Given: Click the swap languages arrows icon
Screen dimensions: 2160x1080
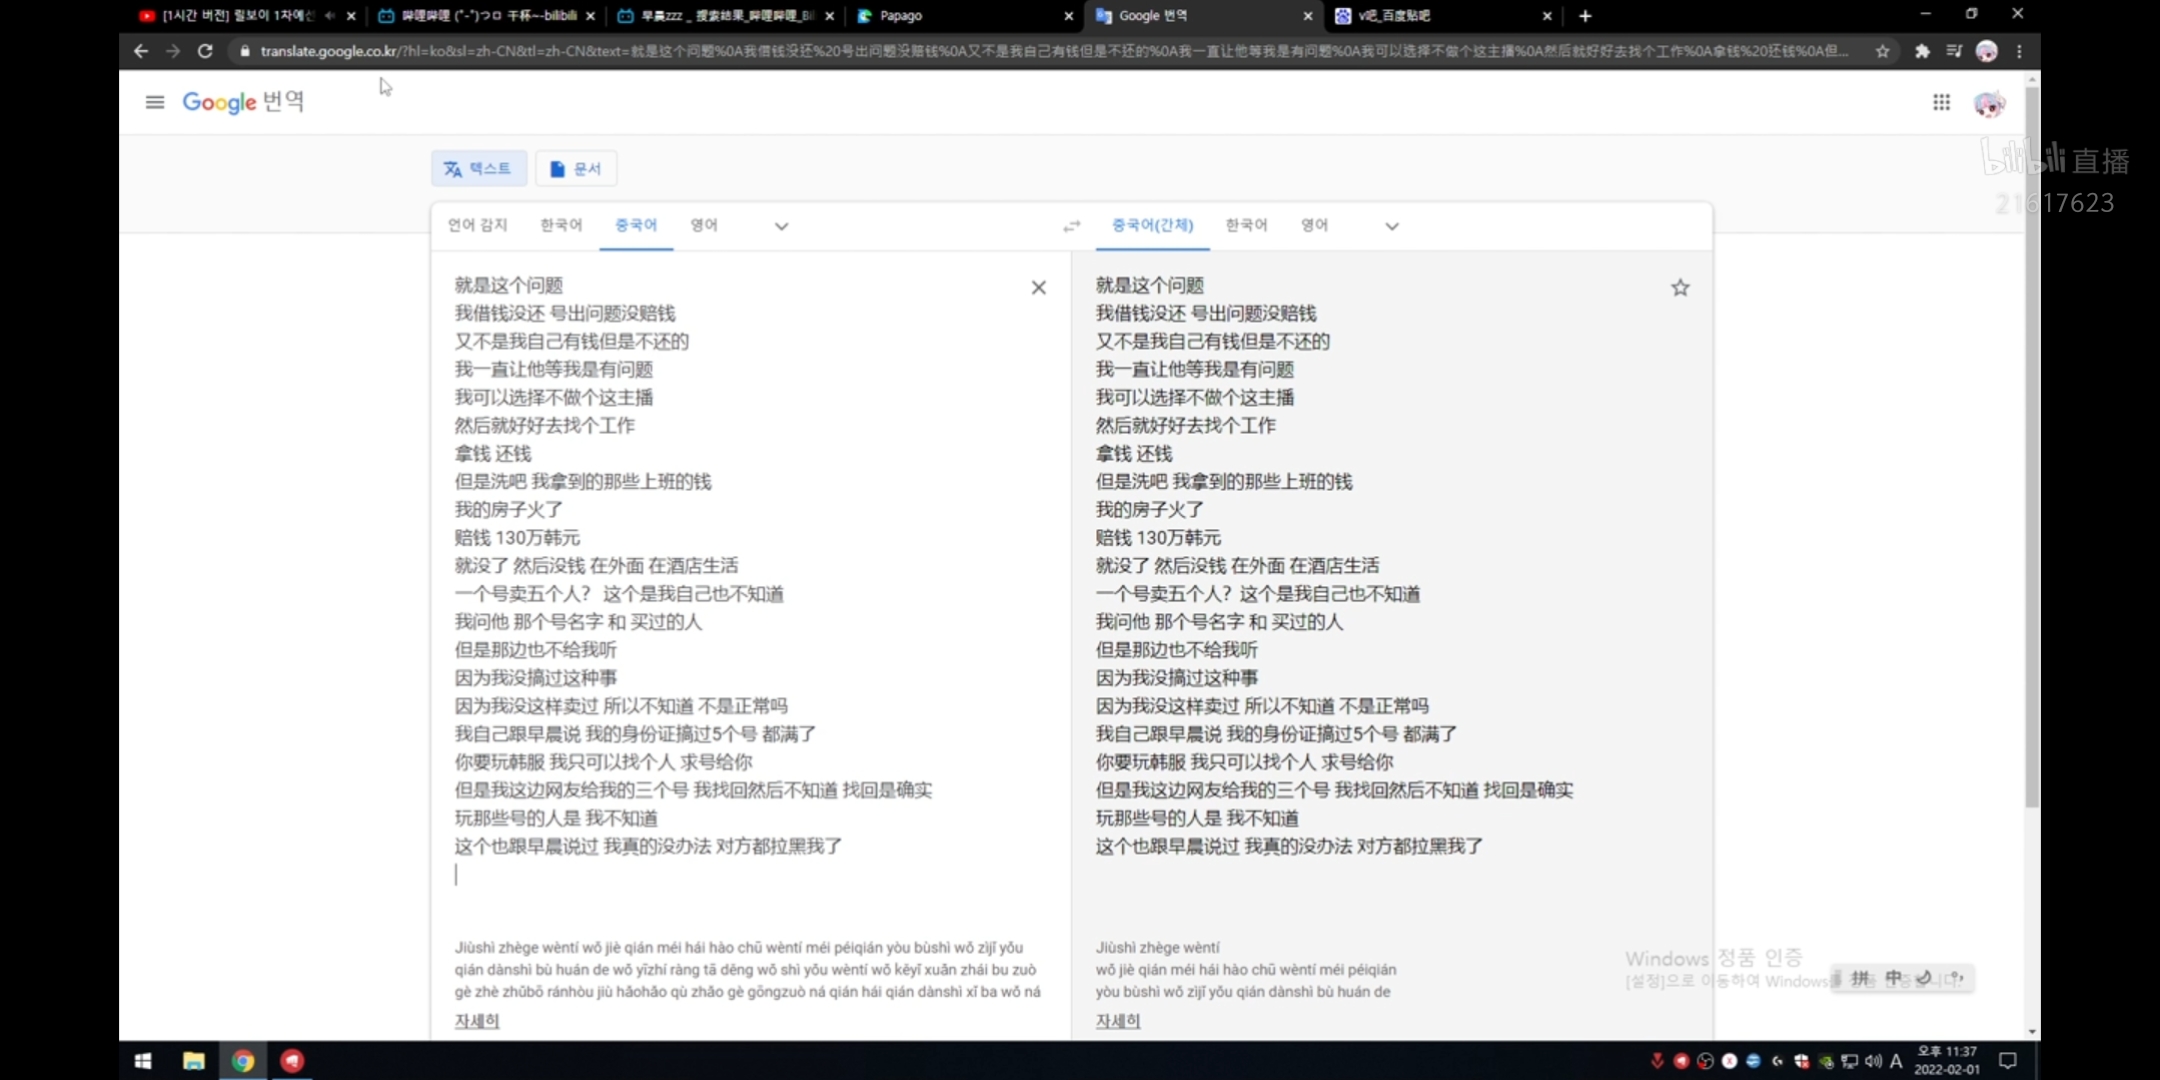Looking at the screenshot, I should (x=1071, y=226).
